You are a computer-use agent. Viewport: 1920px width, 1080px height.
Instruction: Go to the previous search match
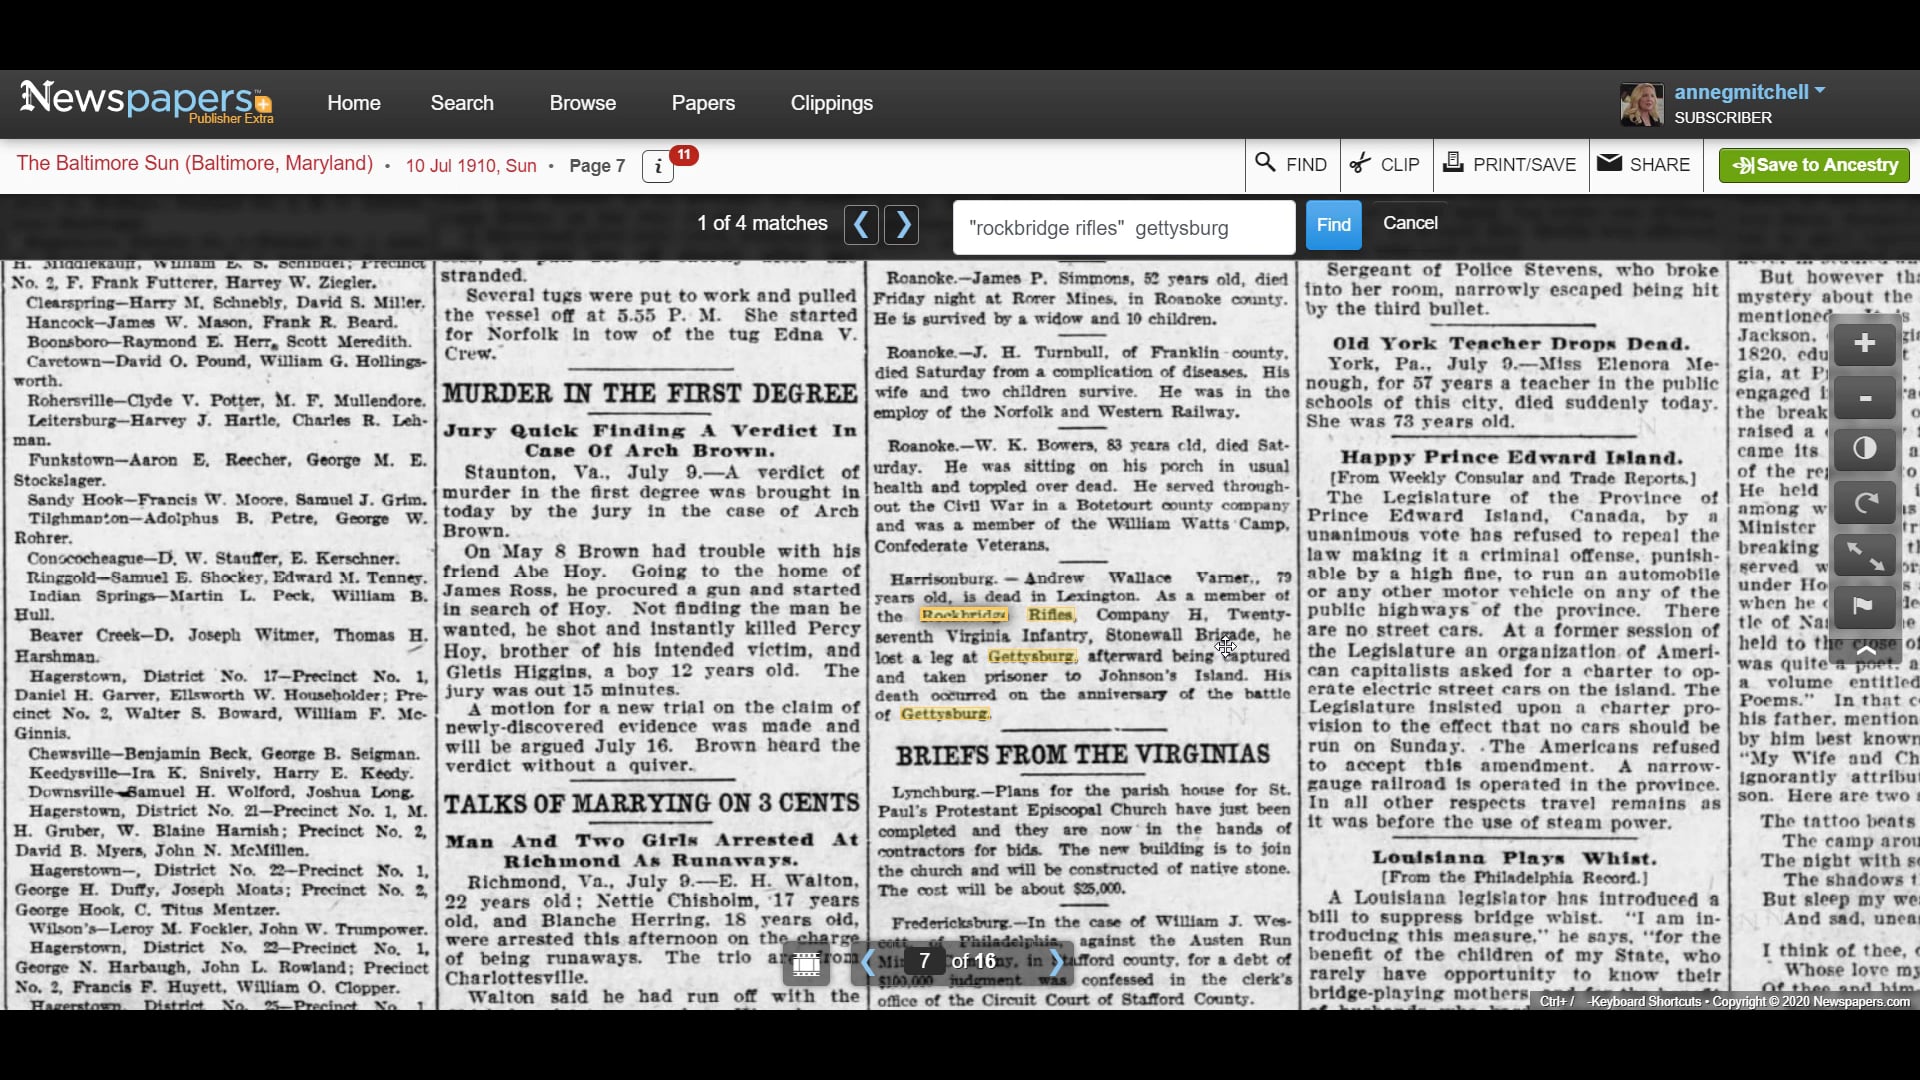(861, 225)
